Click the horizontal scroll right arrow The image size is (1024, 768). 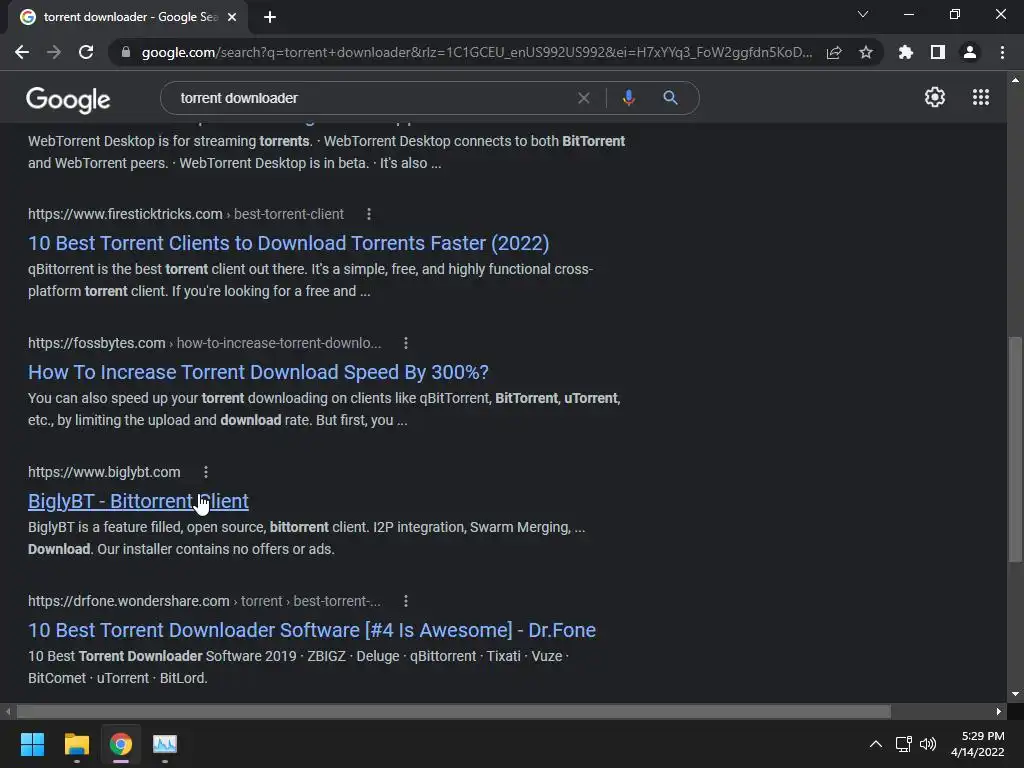[999, 711]
